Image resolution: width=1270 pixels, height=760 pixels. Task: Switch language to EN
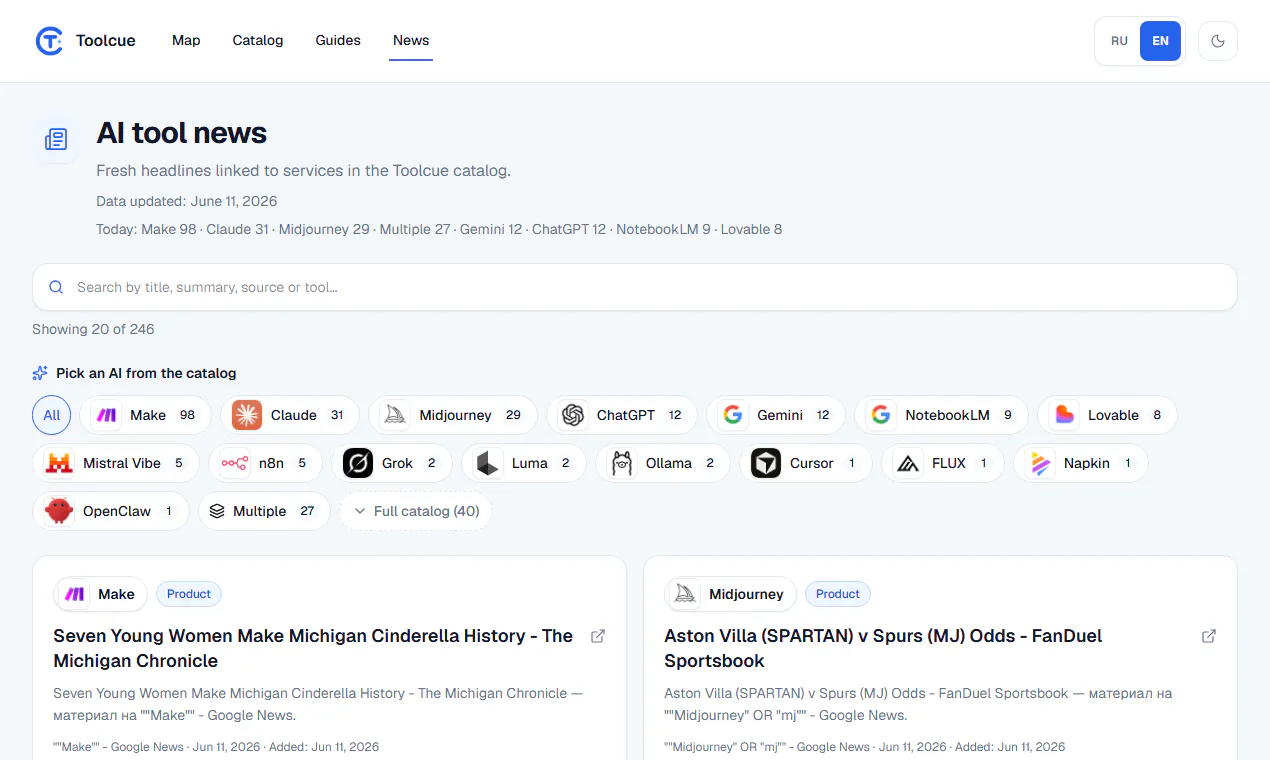click(x=1160, y=41)
